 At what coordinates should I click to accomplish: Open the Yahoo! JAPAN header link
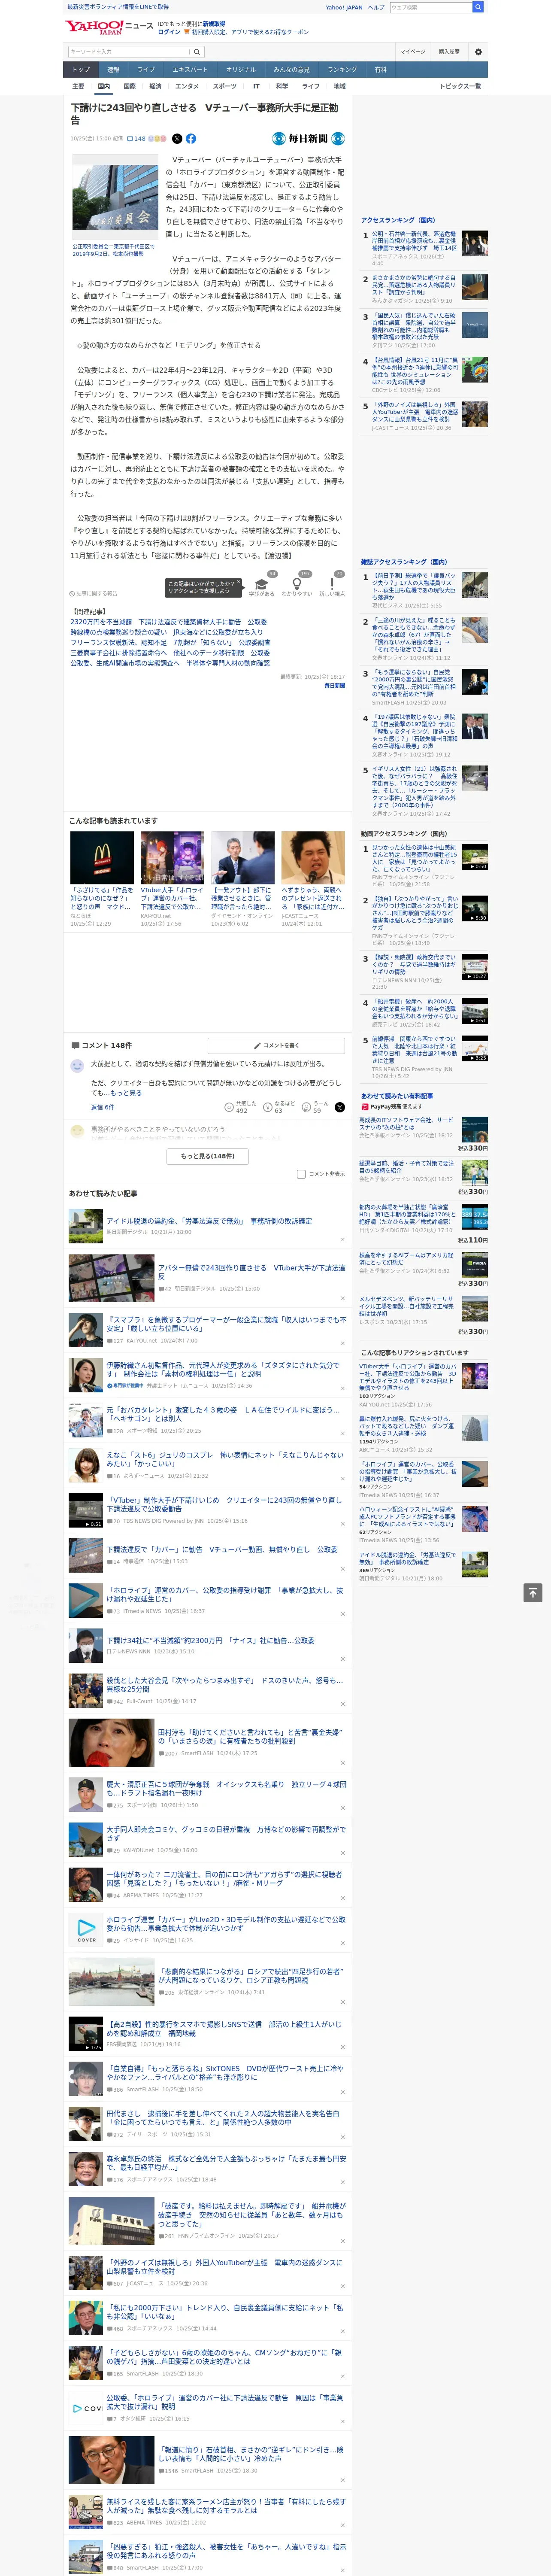[x=344, y=7]
